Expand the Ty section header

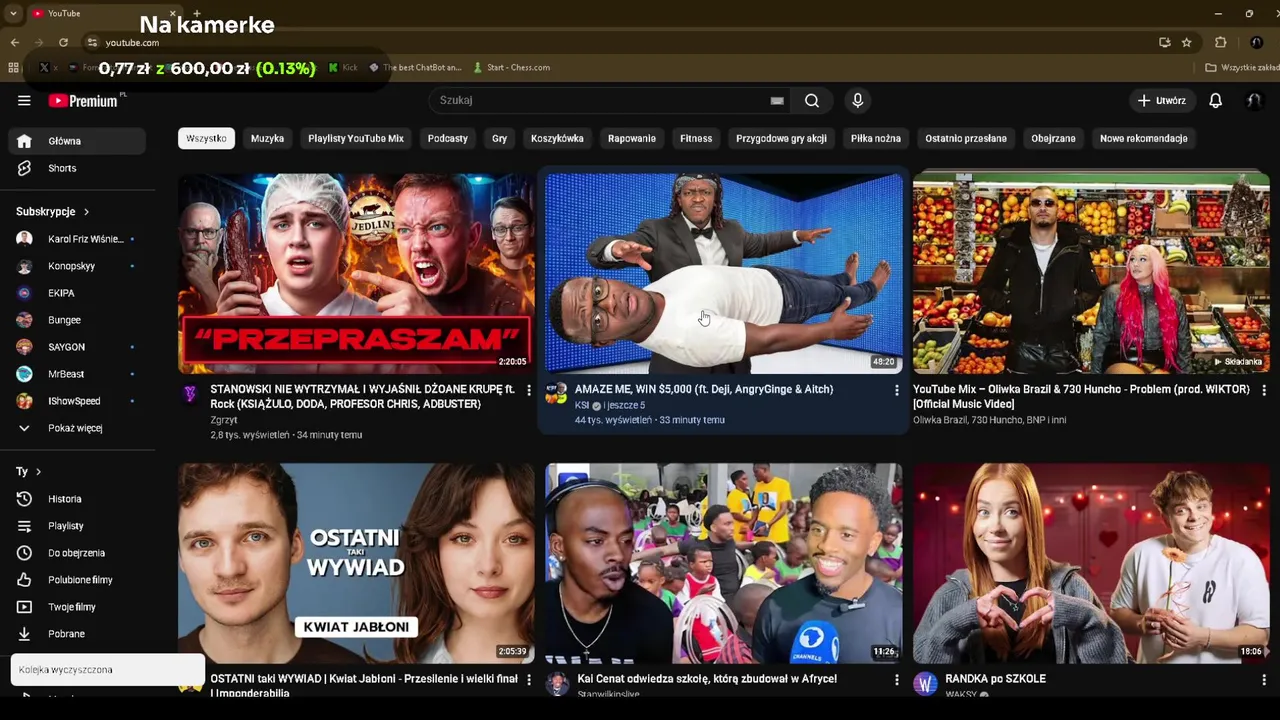29,471
